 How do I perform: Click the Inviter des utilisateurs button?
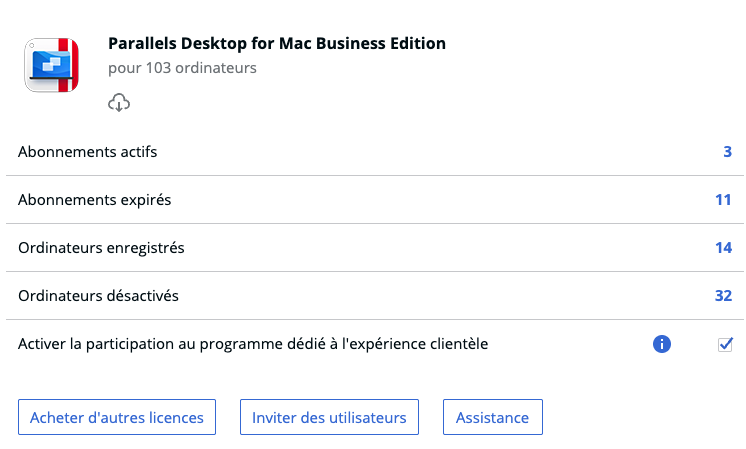click(x=329, y=417)
